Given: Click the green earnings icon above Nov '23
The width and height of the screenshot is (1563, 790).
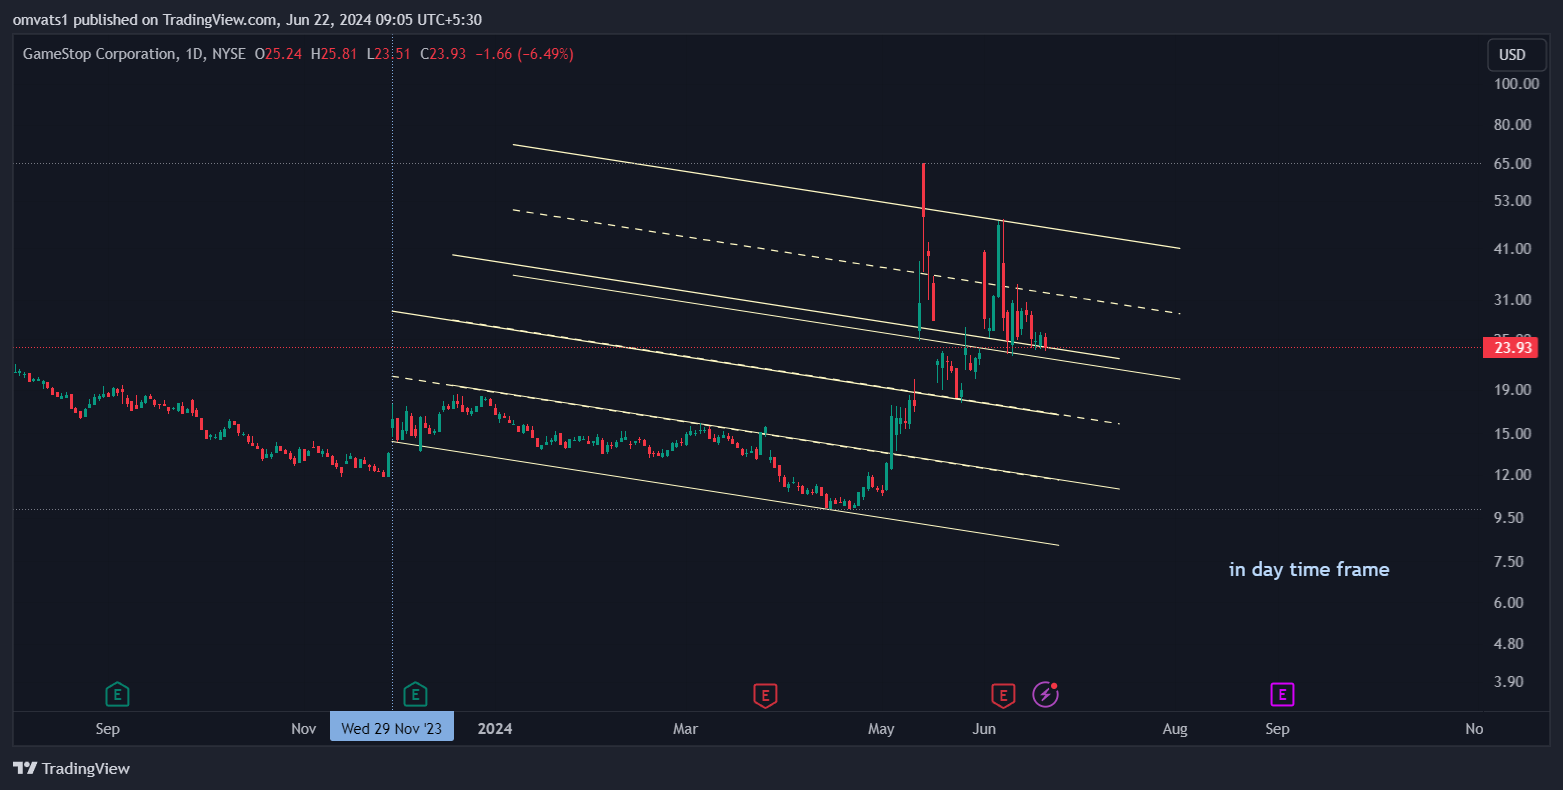Looking at the screenshot, I should coord(415,694).
